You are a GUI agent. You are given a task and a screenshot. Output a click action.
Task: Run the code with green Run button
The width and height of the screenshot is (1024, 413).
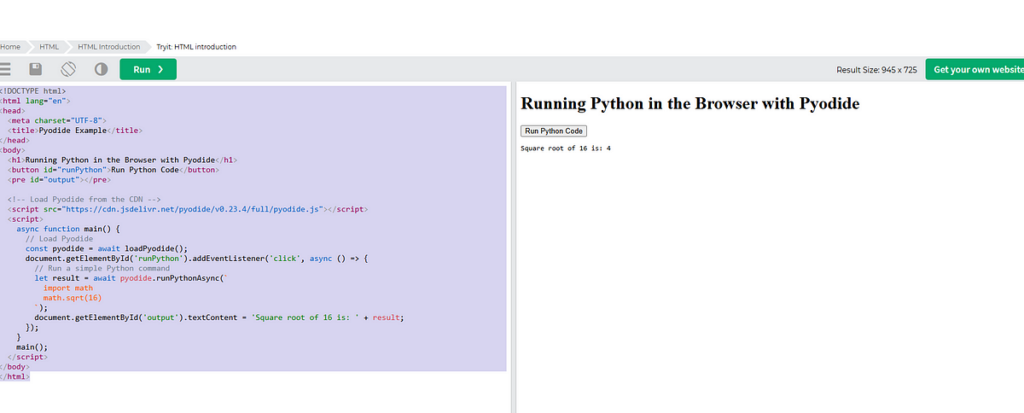coord(148,69)
